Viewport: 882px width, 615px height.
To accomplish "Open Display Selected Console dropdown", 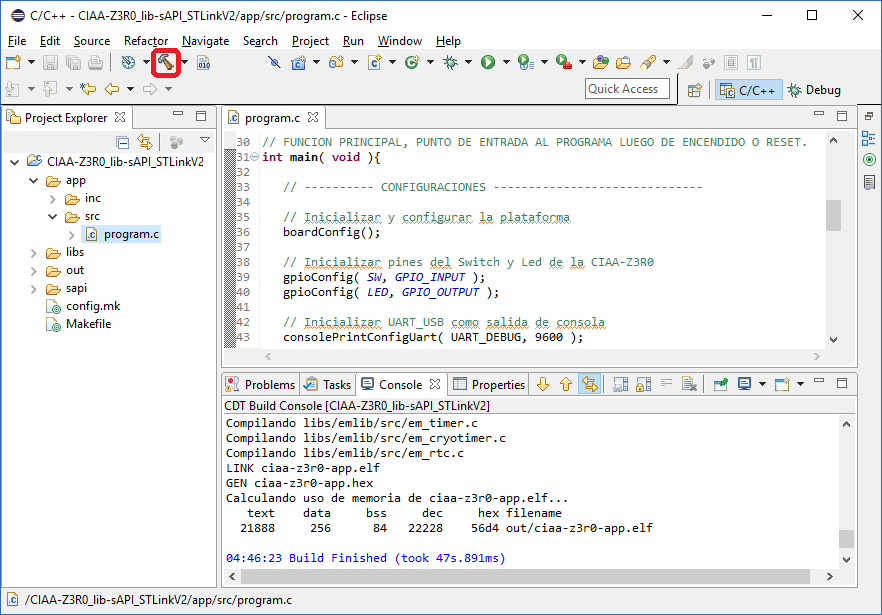I will [762, 384].
